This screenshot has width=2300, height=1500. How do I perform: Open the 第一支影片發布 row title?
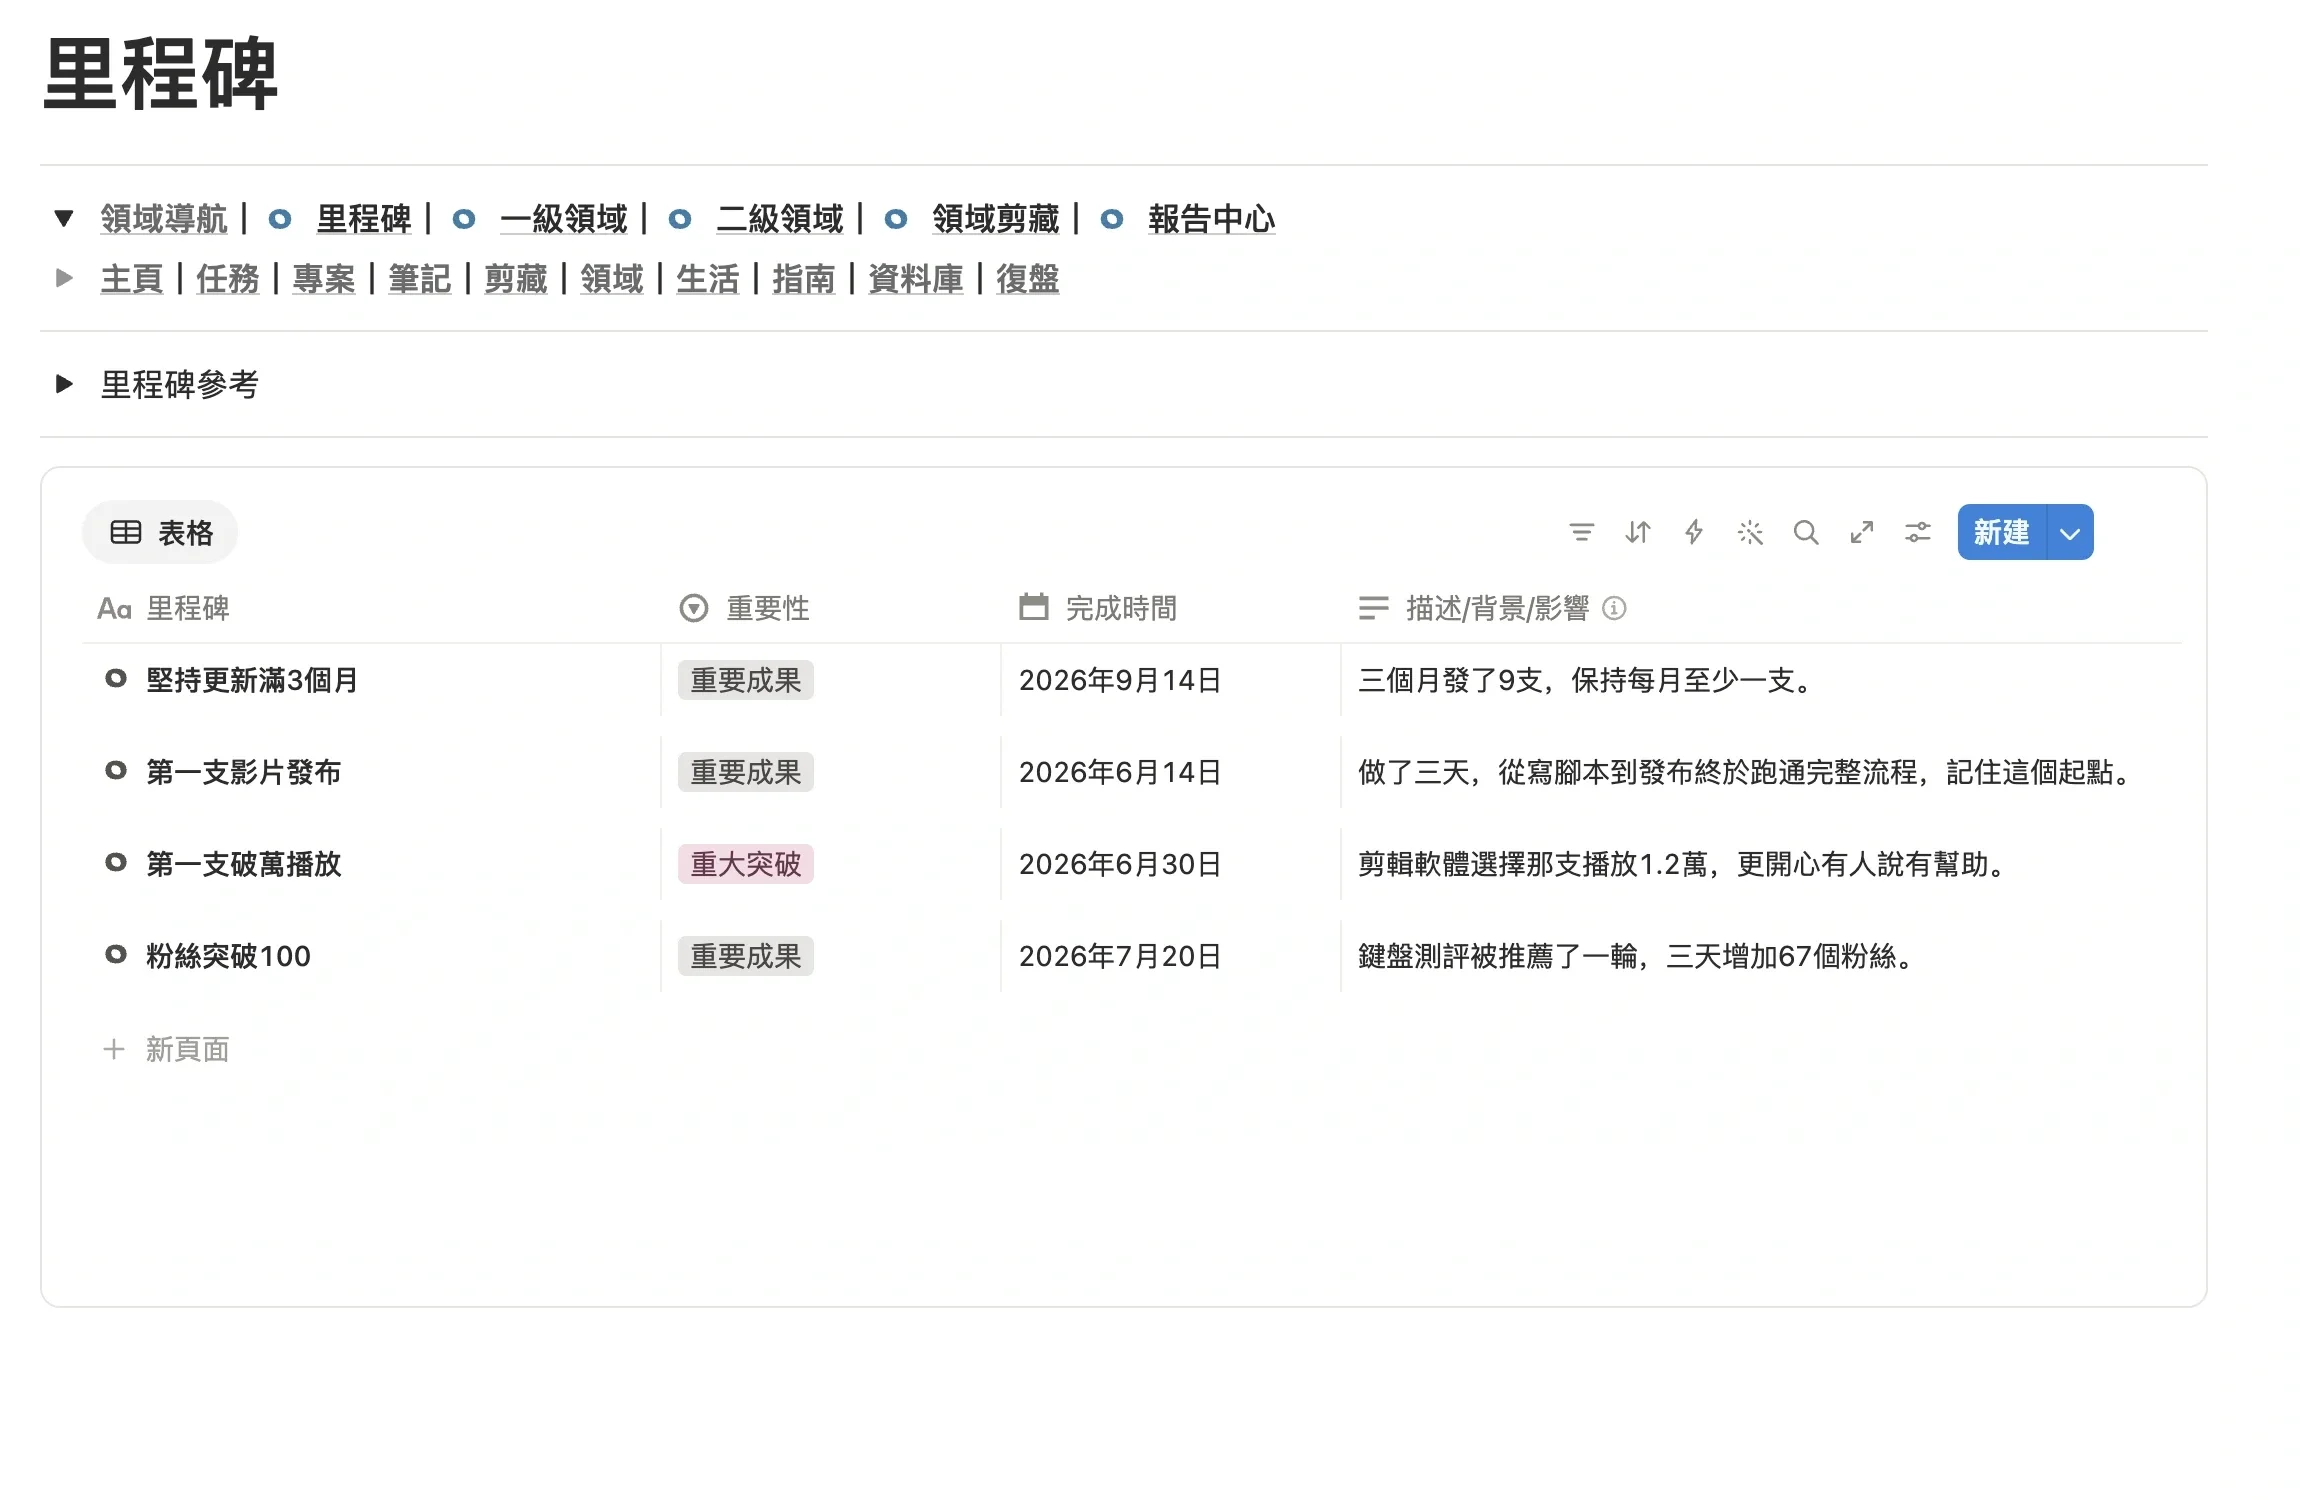pyautogui.click(x=244, y=772)
